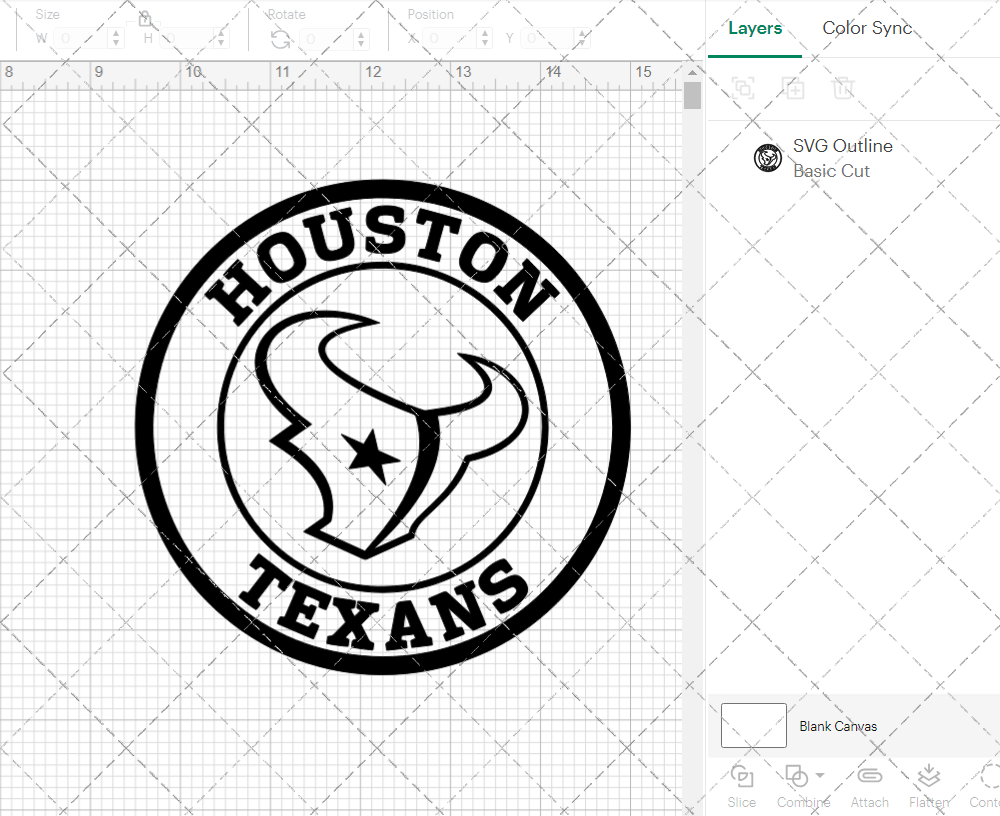Select the Combine tool
1000x816 pixels.
point(797,785)
